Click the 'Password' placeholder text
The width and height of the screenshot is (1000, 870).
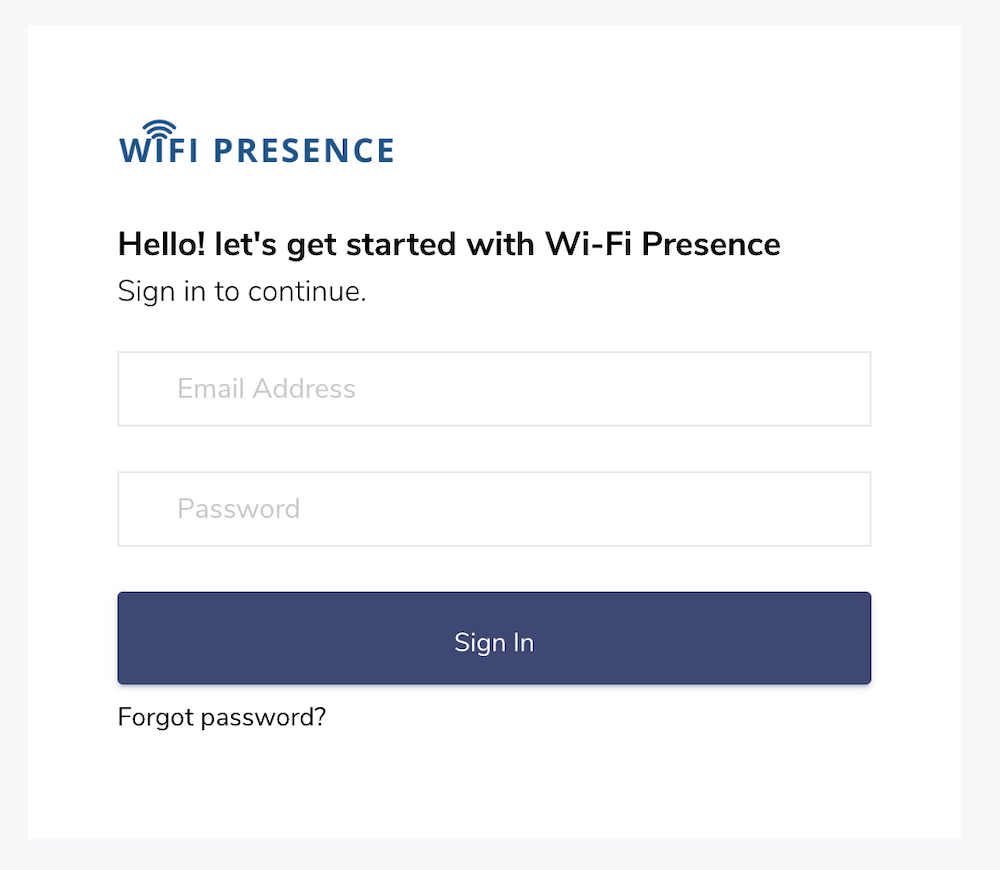coord(239,509)
